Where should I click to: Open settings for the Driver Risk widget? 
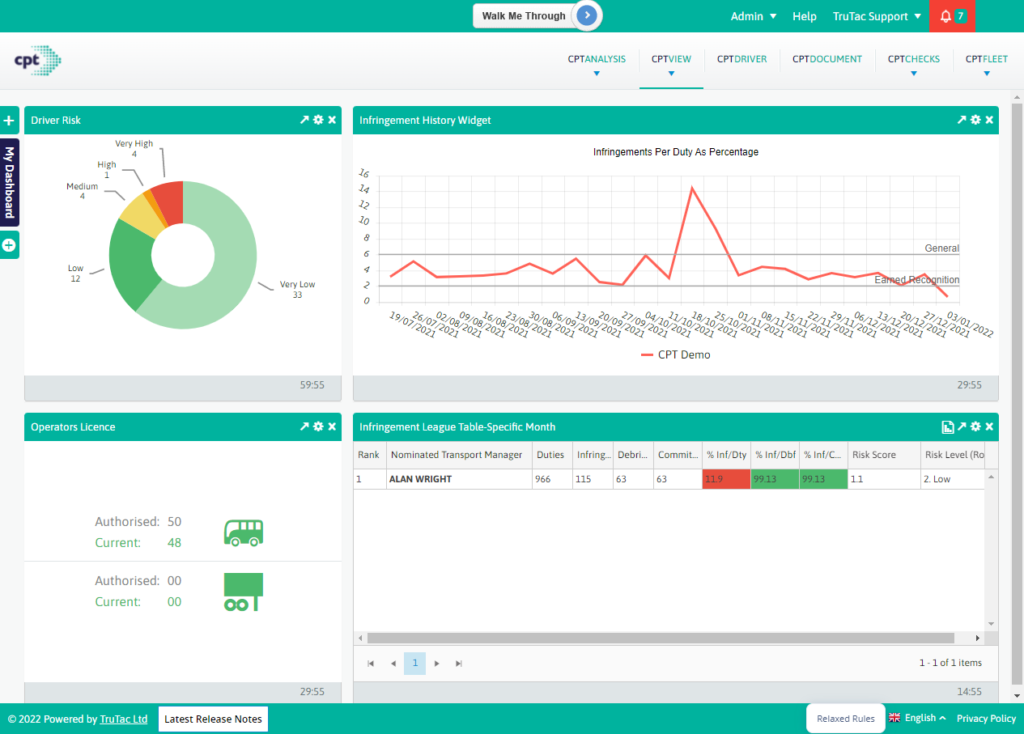pos(318,119)
